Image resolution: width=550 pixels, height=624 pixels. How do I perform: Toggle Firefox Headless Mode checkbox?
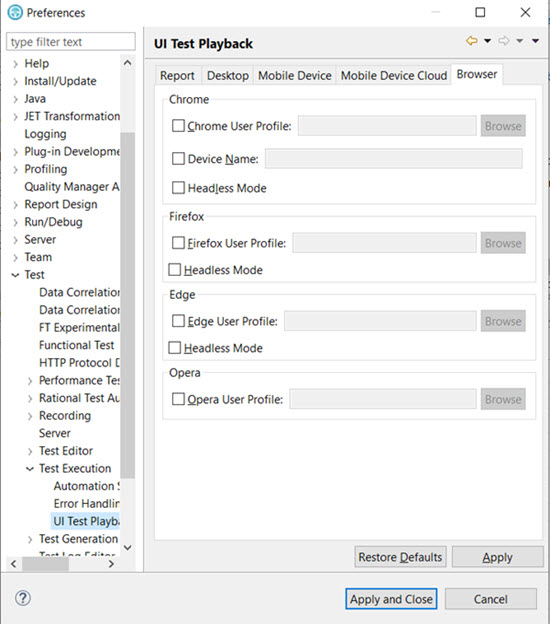pyautogui.click(x=175, y=269)
